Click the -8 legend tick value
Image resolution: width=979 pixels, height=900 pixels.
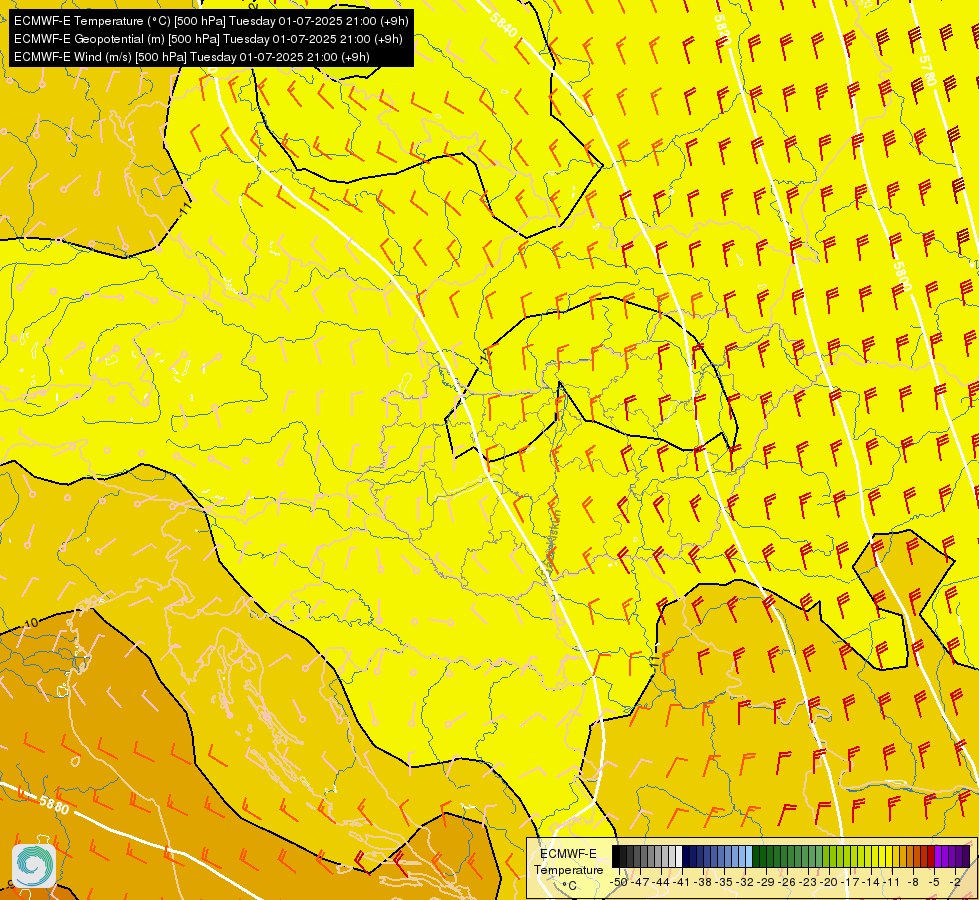(914, 882)
